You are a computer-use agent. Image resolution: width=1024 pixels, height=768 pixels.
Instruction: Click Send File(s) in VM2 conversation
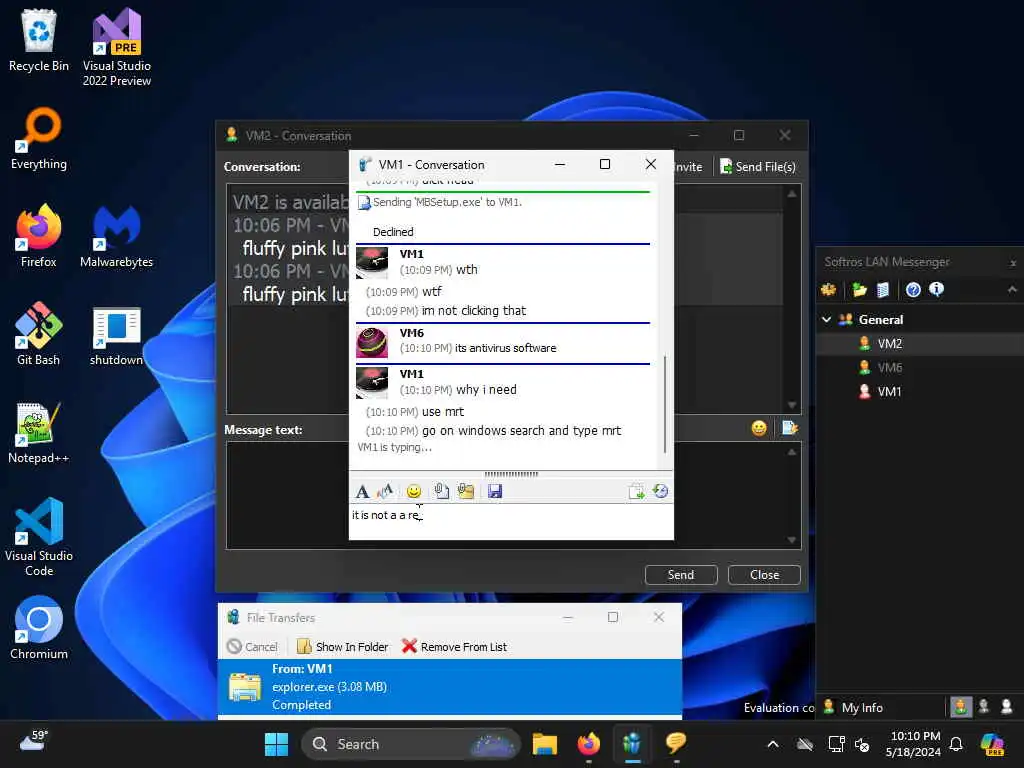pos(758,167)
